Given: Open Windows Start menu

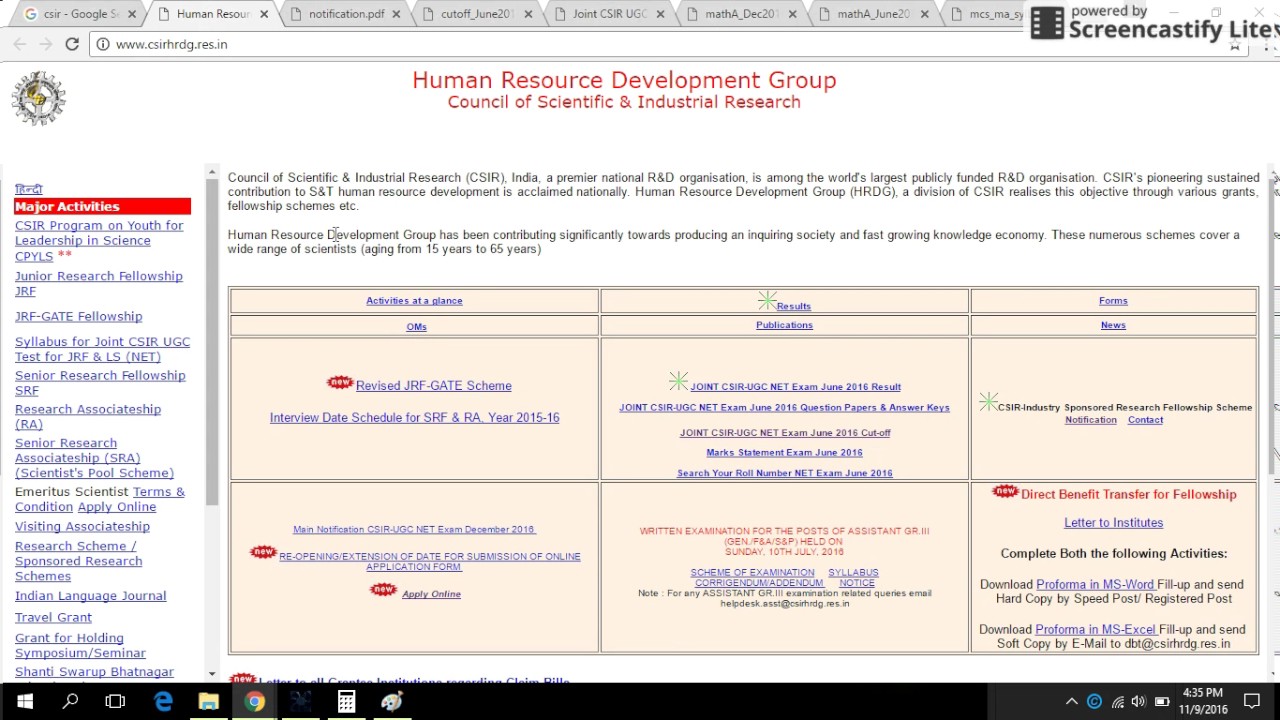Looking at the screenshot, I should coord(24,702).
